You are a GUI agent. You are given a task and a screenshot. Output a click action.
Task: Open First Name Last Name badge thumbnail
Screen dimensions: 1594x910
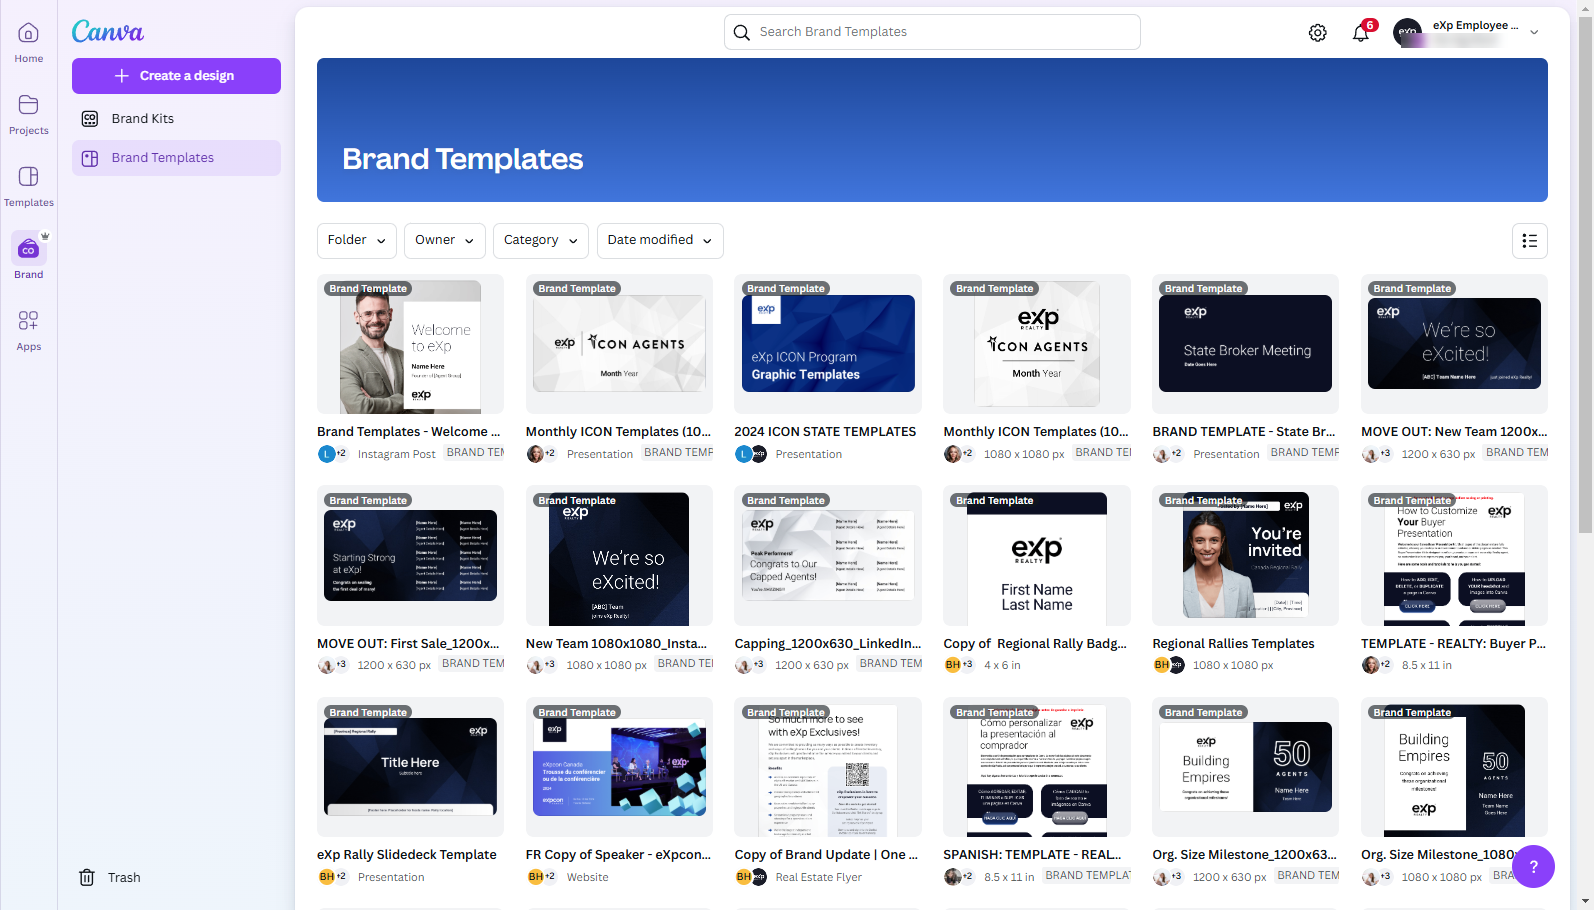pos(1037,555)
